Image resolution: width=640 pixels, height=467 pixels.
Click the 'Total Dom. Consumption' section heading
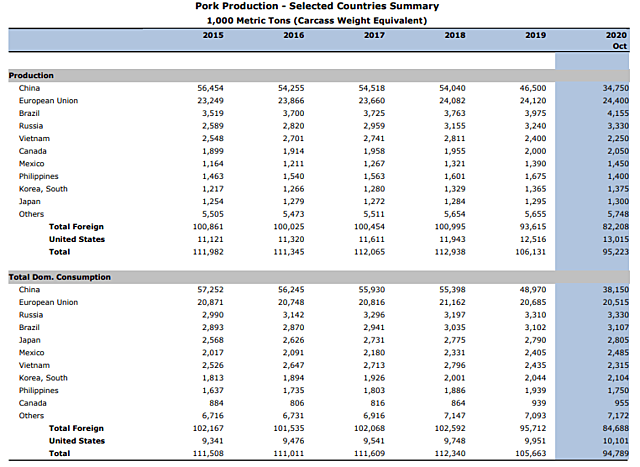60,277
